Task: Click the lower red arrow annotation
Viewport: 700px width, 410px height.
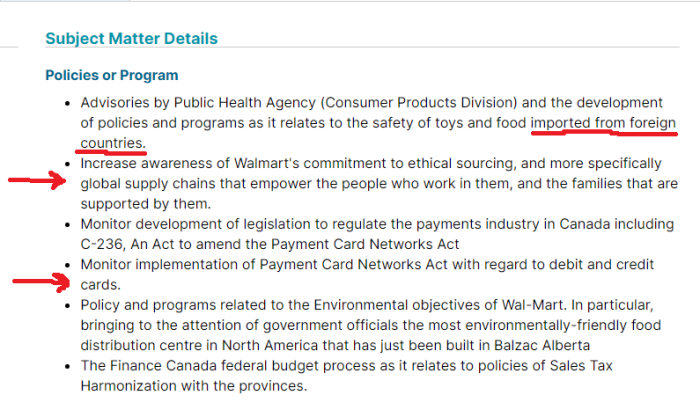Action: [x=41, y=282]
